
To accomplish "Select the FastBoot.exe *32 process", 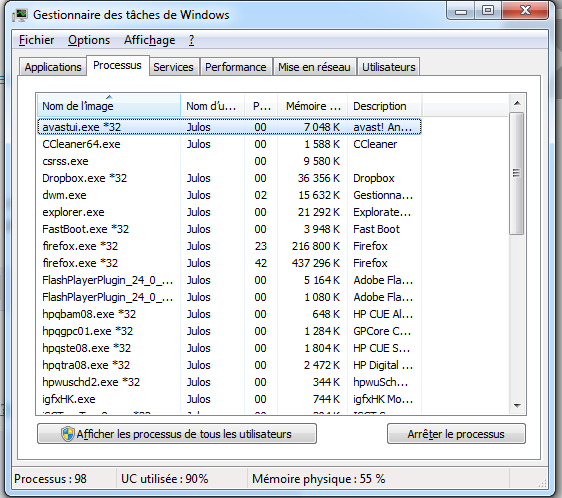I will coord(229,229).
